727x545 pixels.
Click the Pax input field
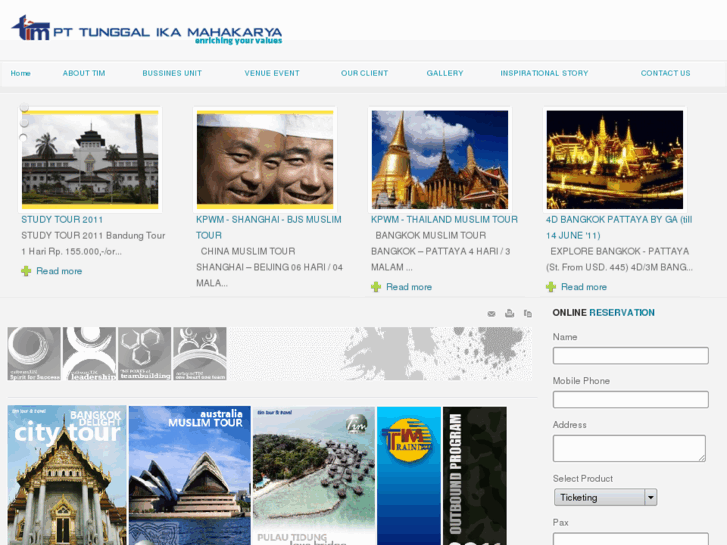(x=631, y=539)
